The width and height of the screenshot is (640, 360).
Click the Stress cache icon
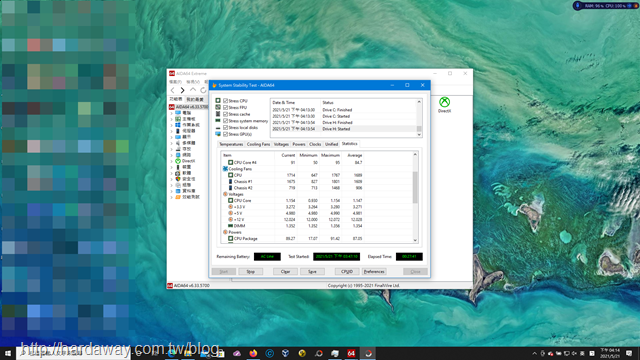pos(218,114)
